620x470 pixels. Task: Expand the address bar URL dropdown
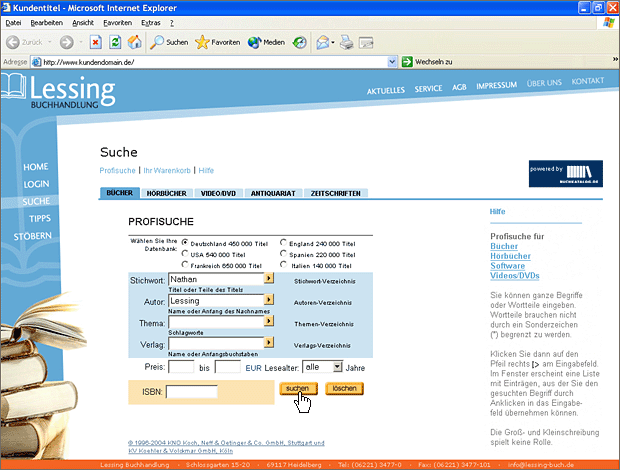392,62
